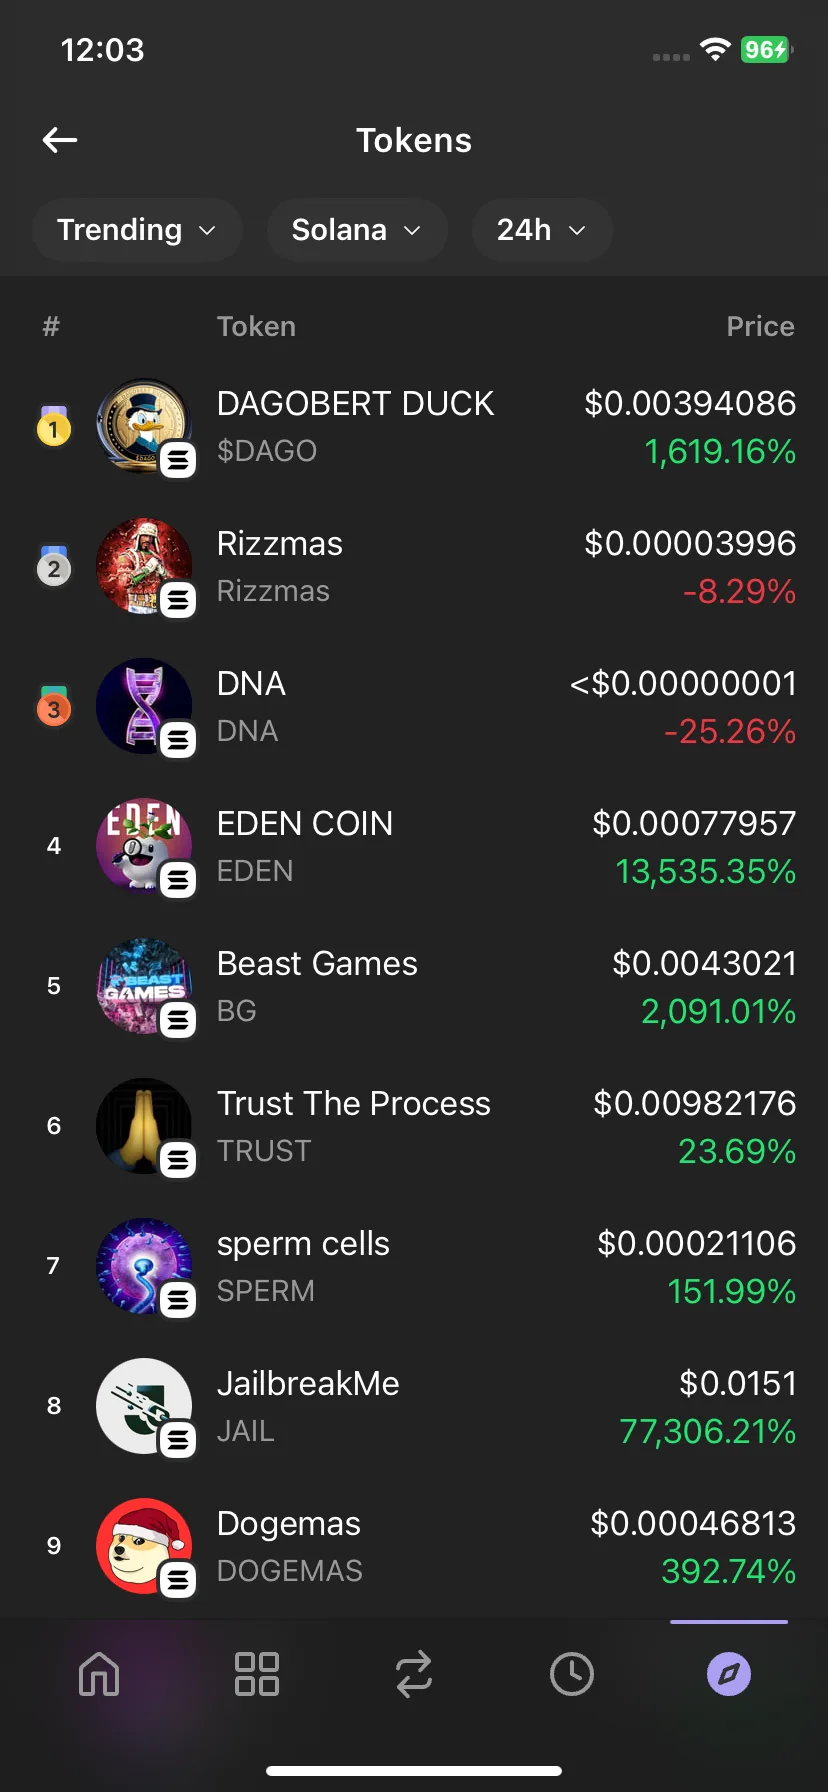Go back using the arrow icon

point(60,140)
